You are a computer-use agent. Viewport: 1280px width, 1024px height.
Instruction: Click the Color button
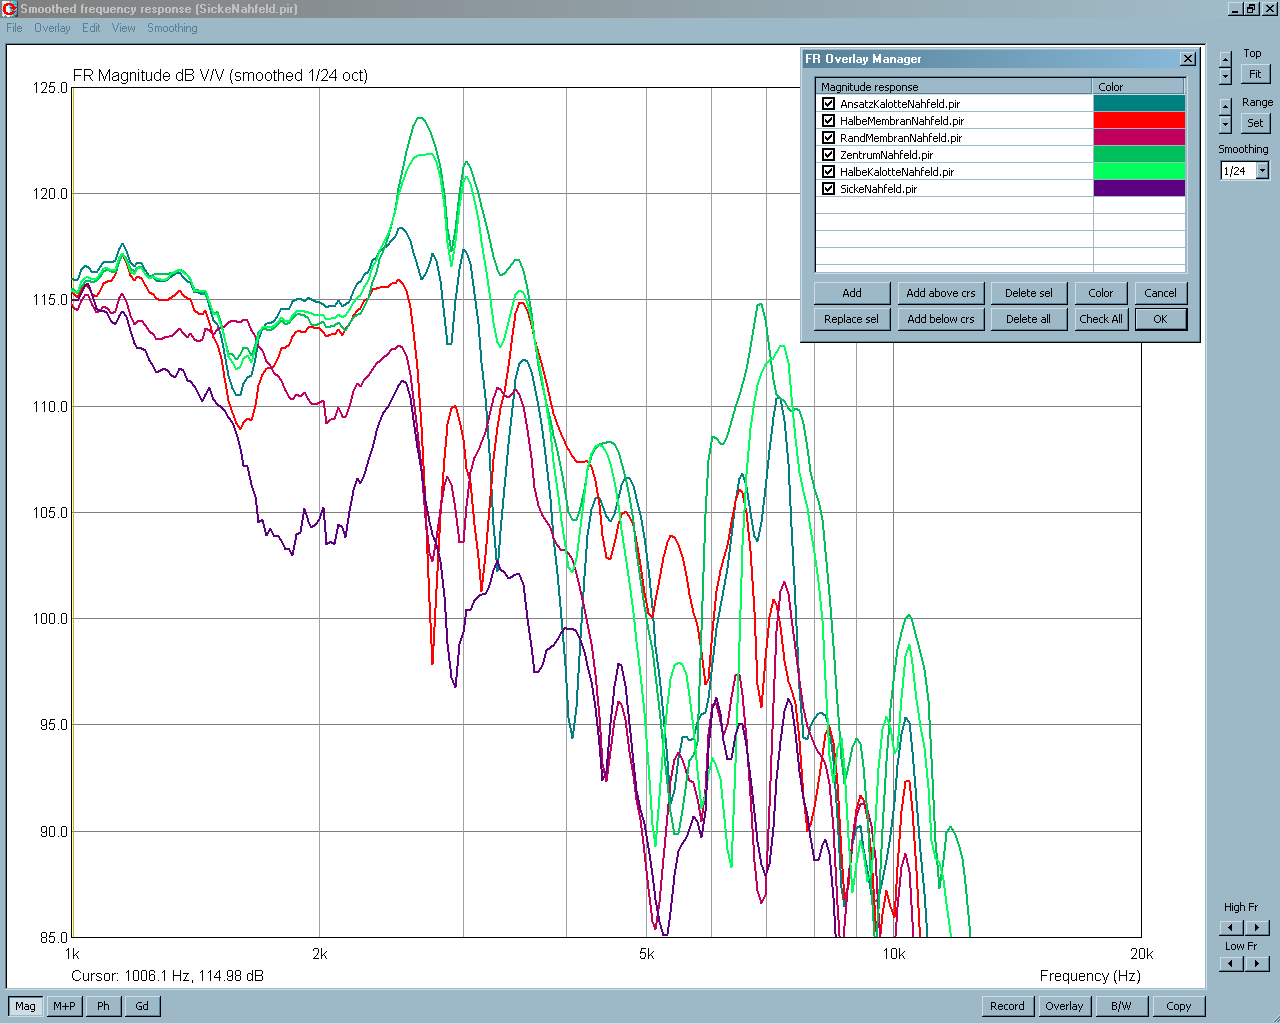[x=1101, y=293]
